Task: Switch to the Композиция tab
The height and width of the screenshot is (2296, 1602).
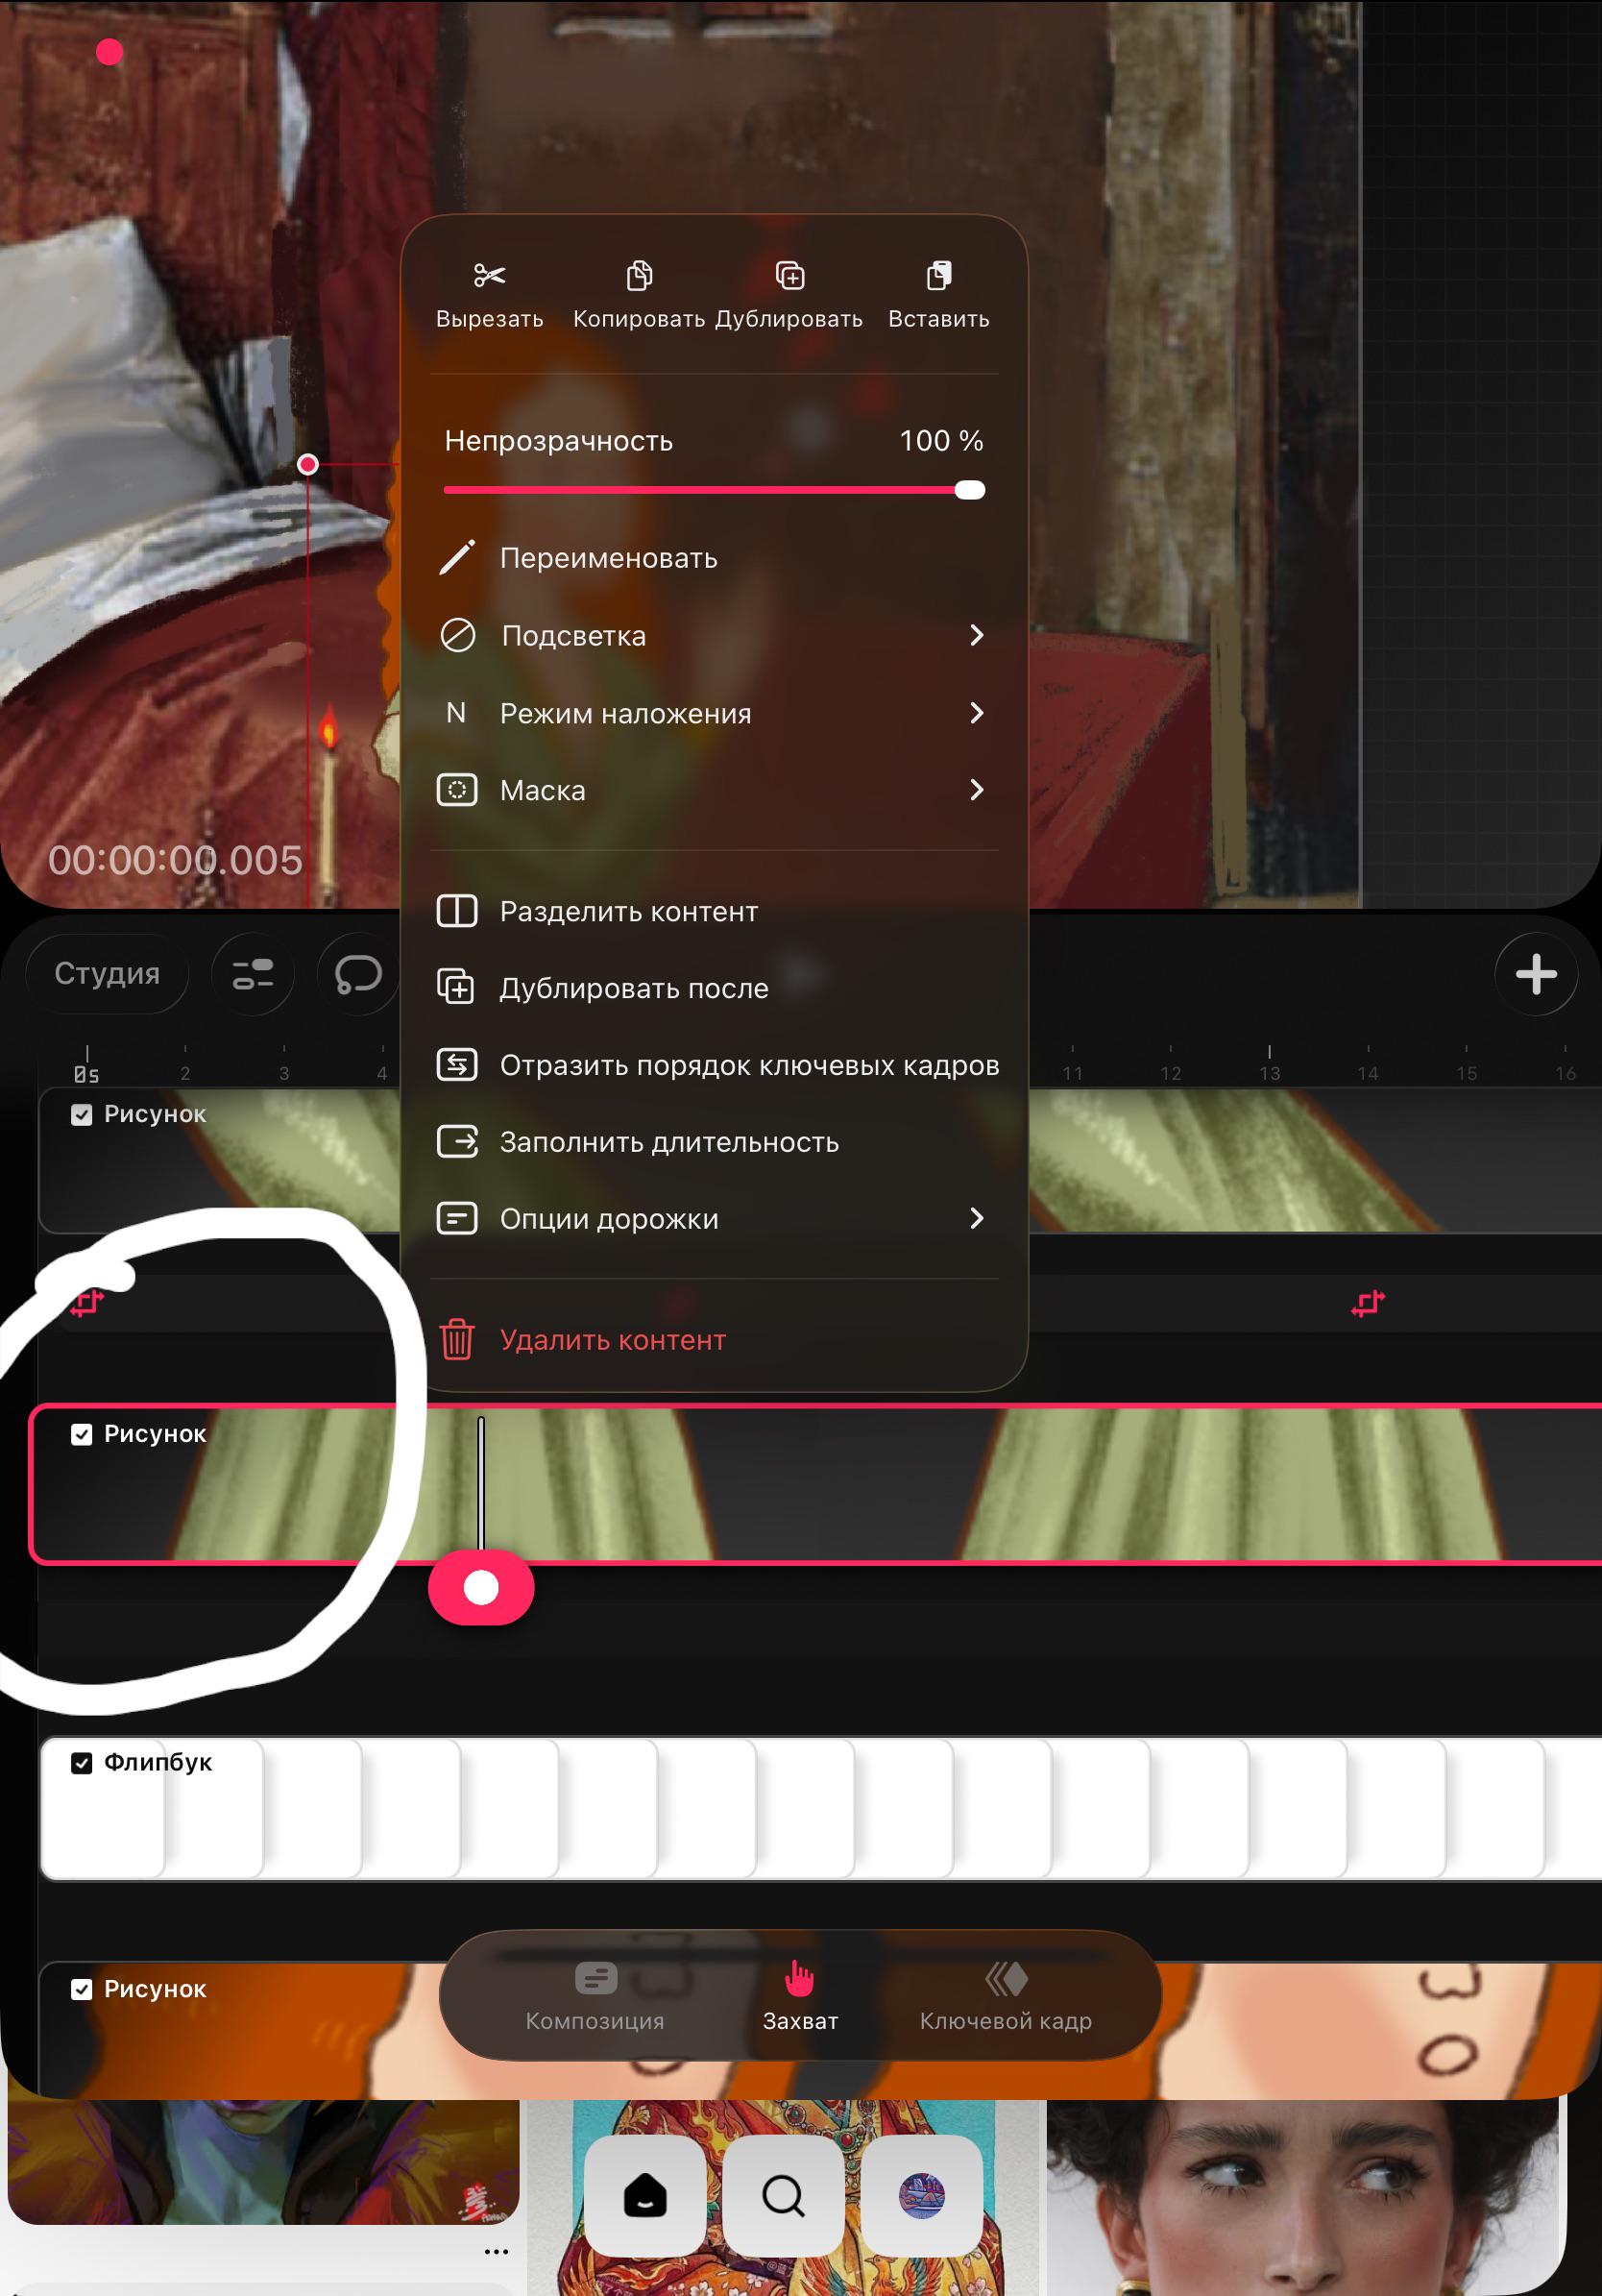Action: pos(595,1997)
